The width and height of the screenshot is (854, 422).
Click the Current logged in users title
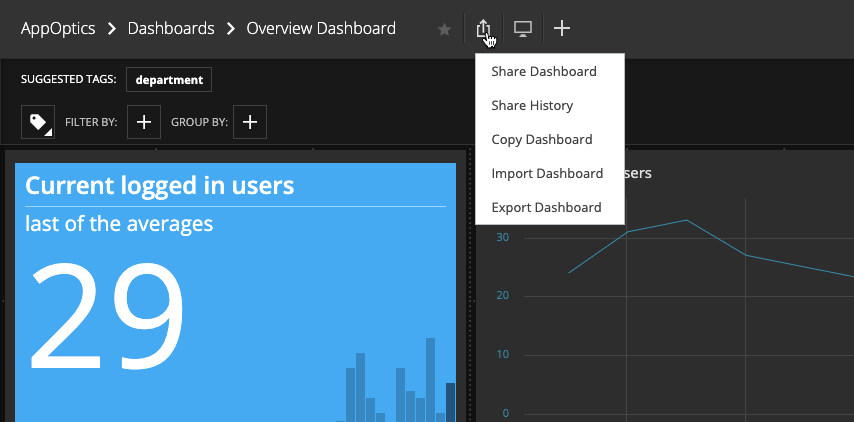click(160, 186)
